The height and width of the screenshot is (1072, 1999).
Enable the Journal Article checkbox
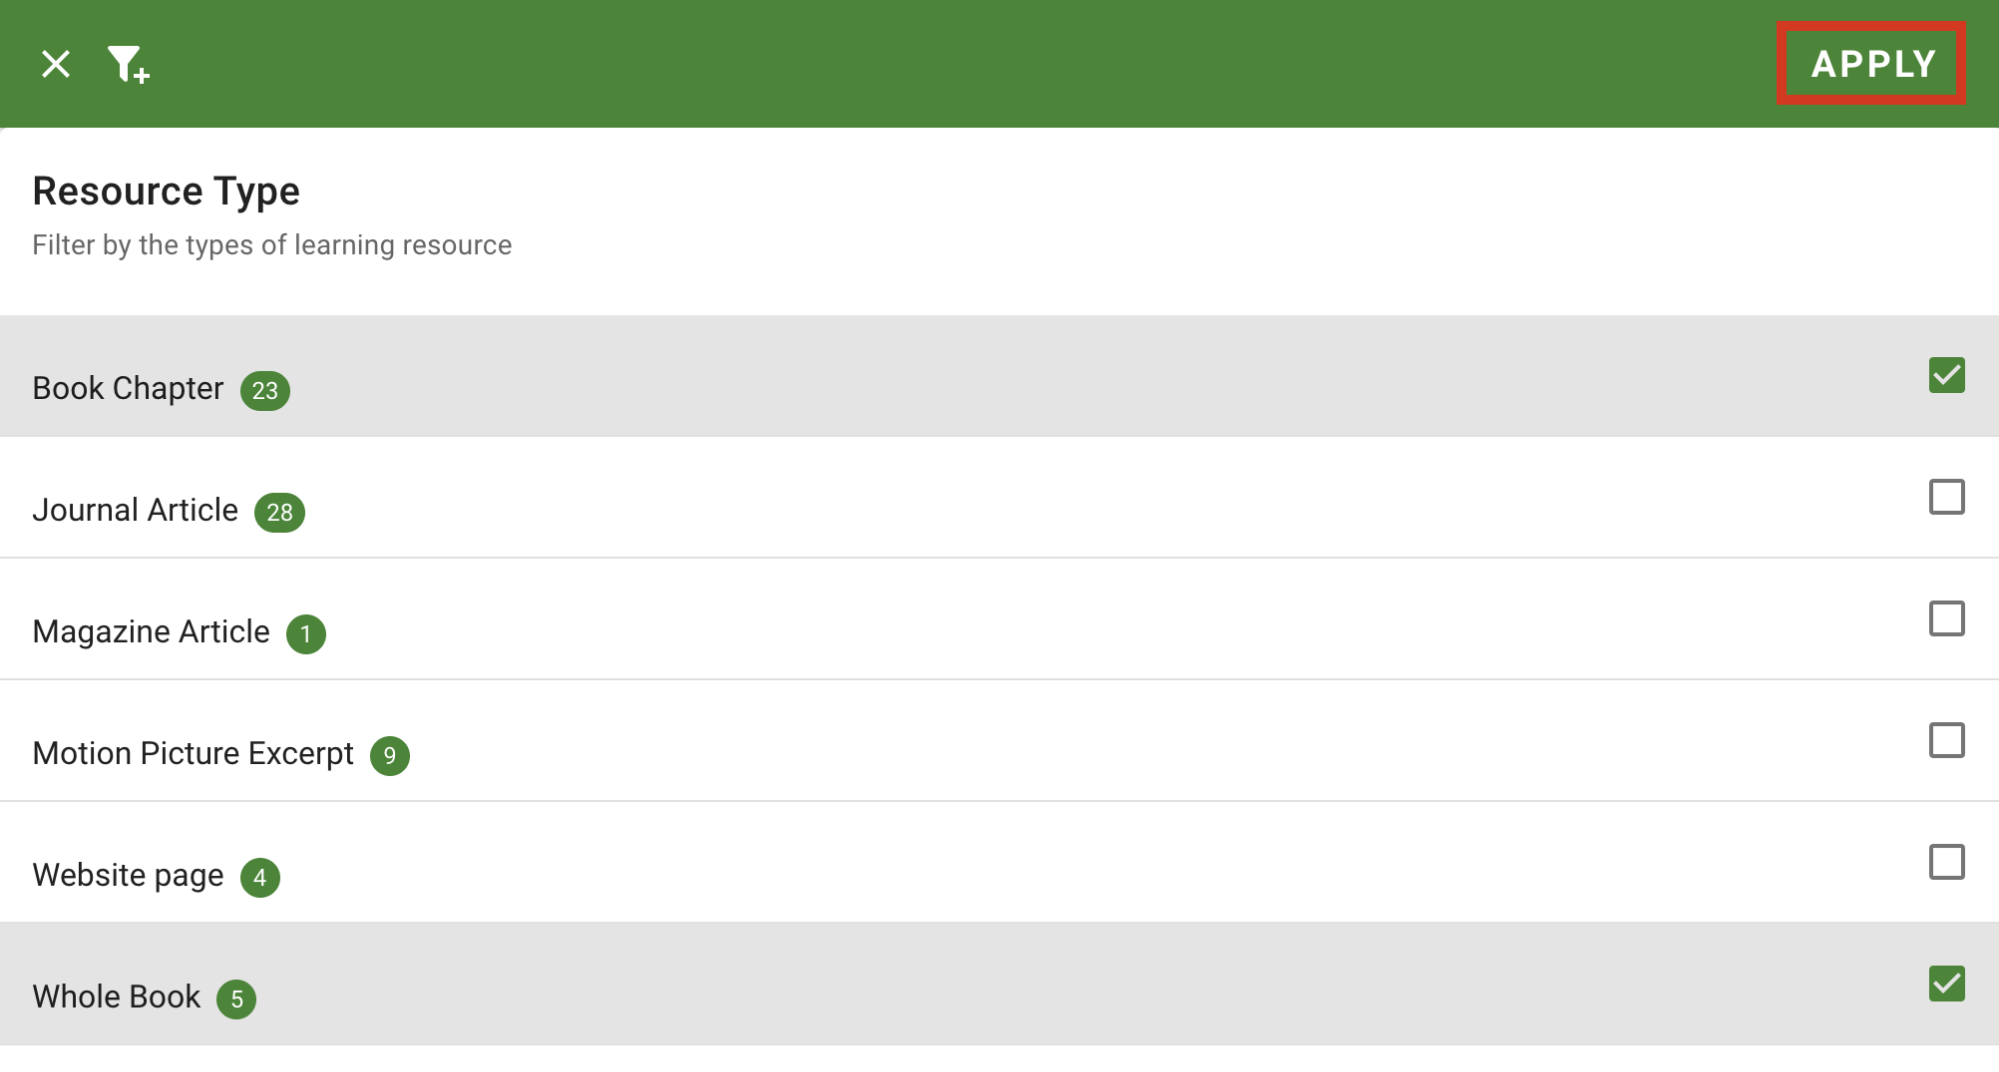pyautogui.click(x=1946, y=497)
